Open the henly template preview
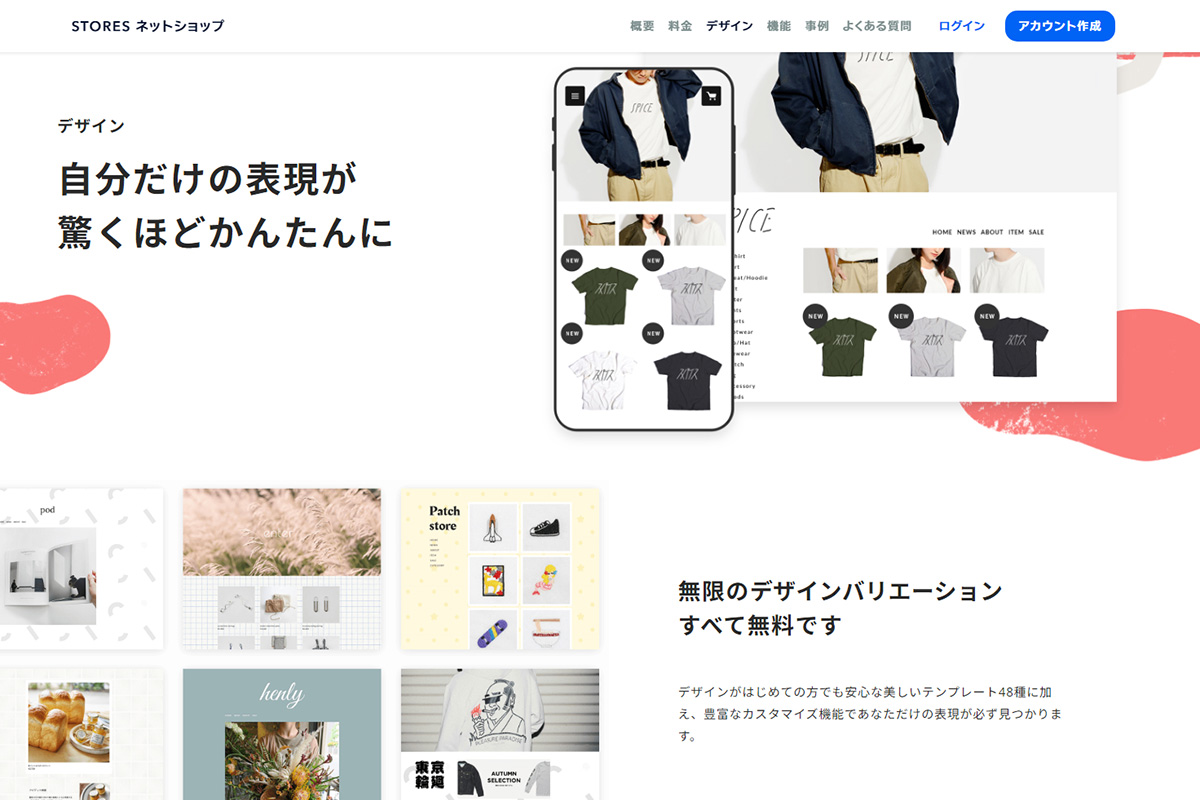 281,733
